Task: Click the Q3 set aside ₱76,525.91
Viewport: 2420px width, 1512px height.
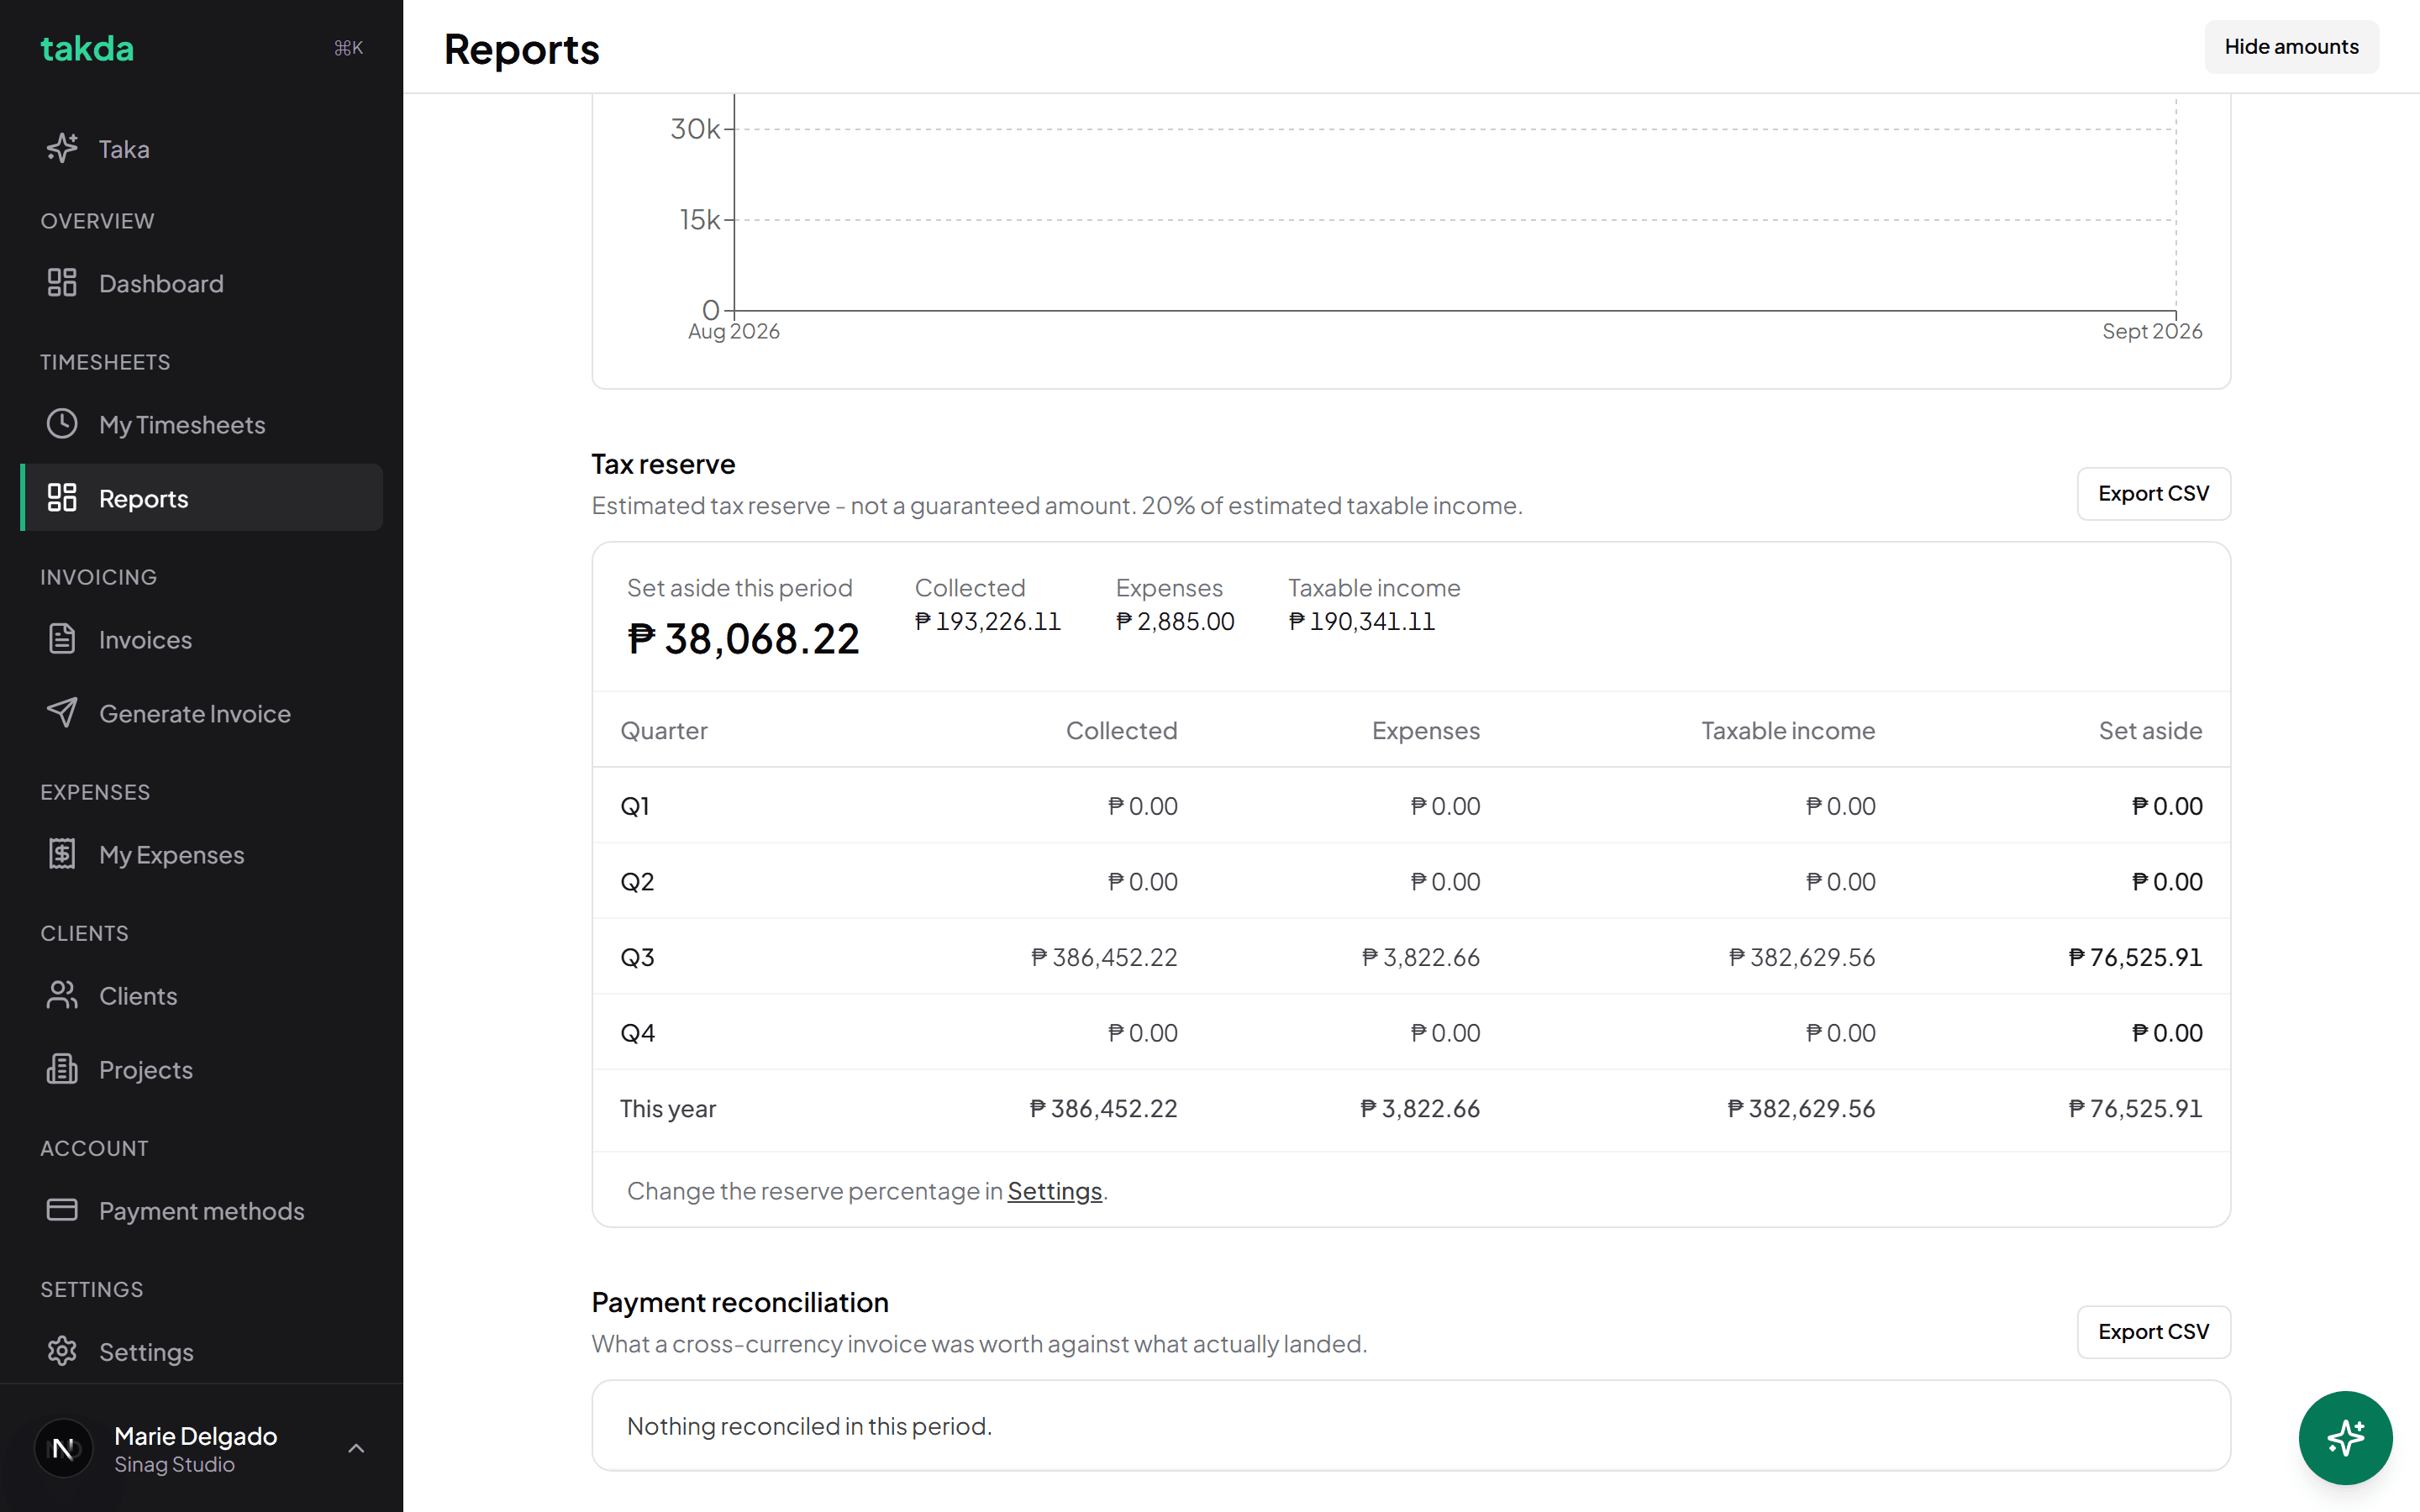Action: pyautogui.click(x=2135, y=957)
